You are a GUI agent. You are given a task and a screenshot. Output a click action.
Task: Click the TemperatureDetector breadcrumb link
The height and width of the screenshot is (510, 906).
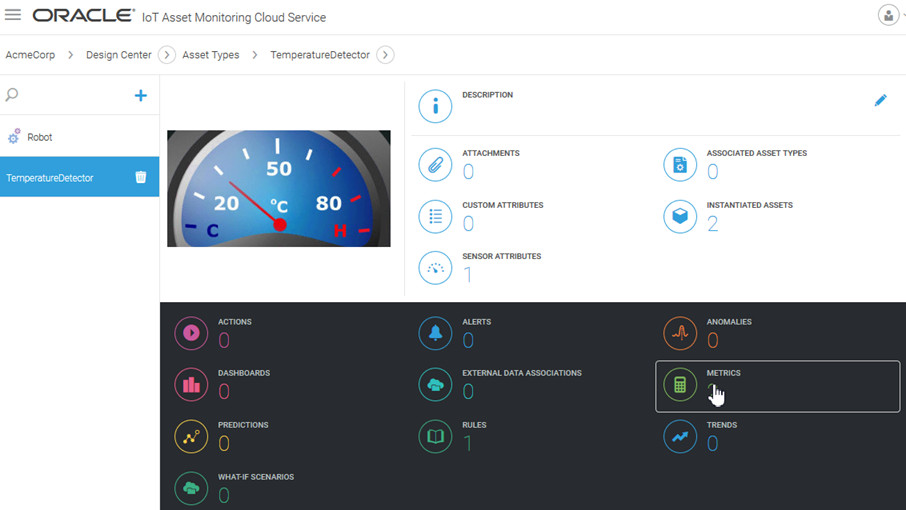(x=320, y=55)
